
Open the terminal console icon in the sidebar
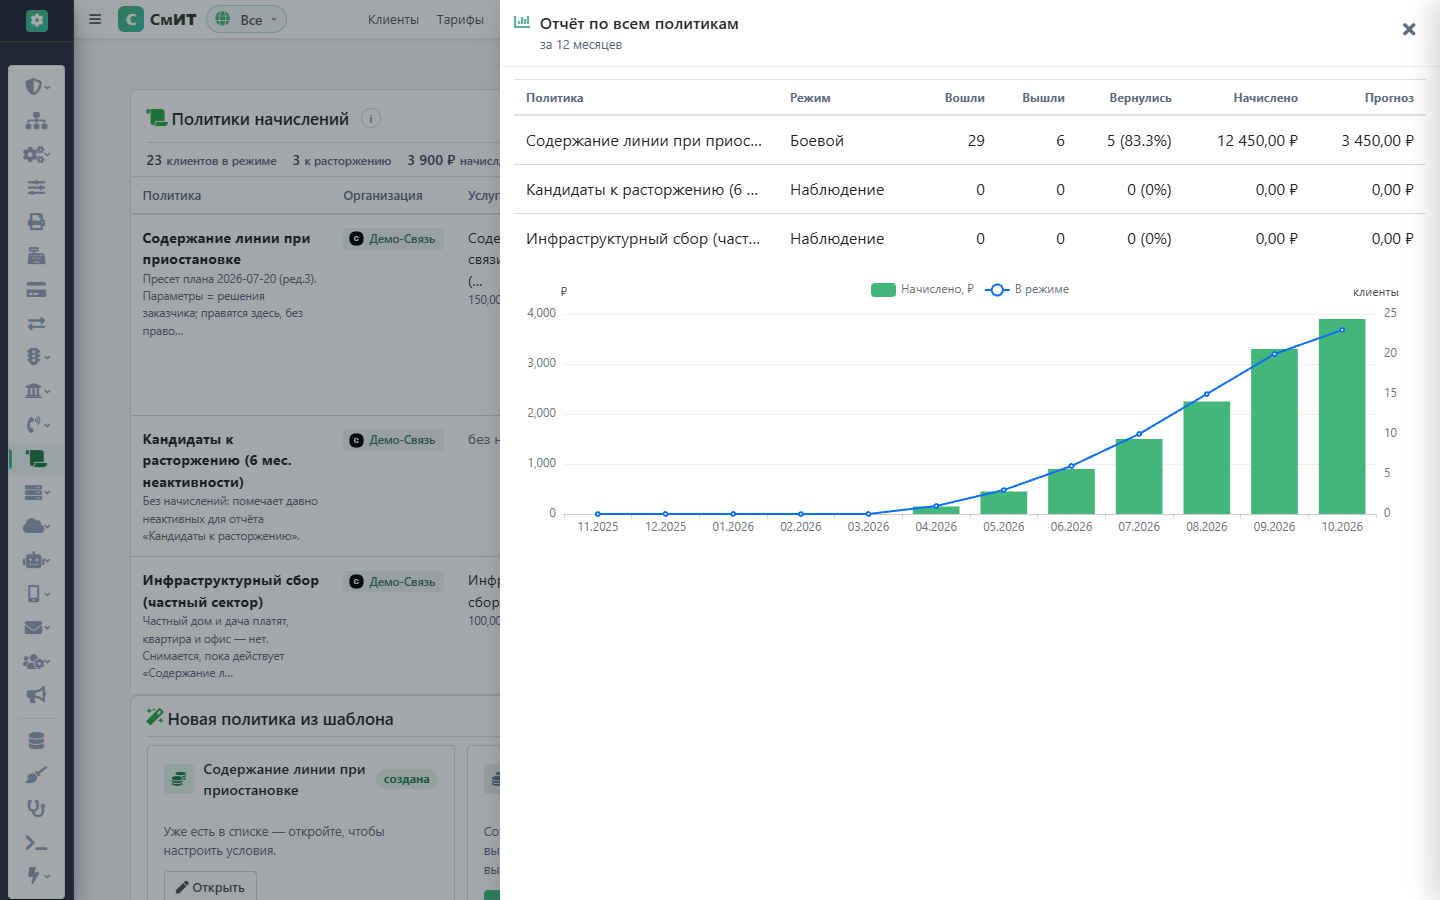[x=37, y=843]
